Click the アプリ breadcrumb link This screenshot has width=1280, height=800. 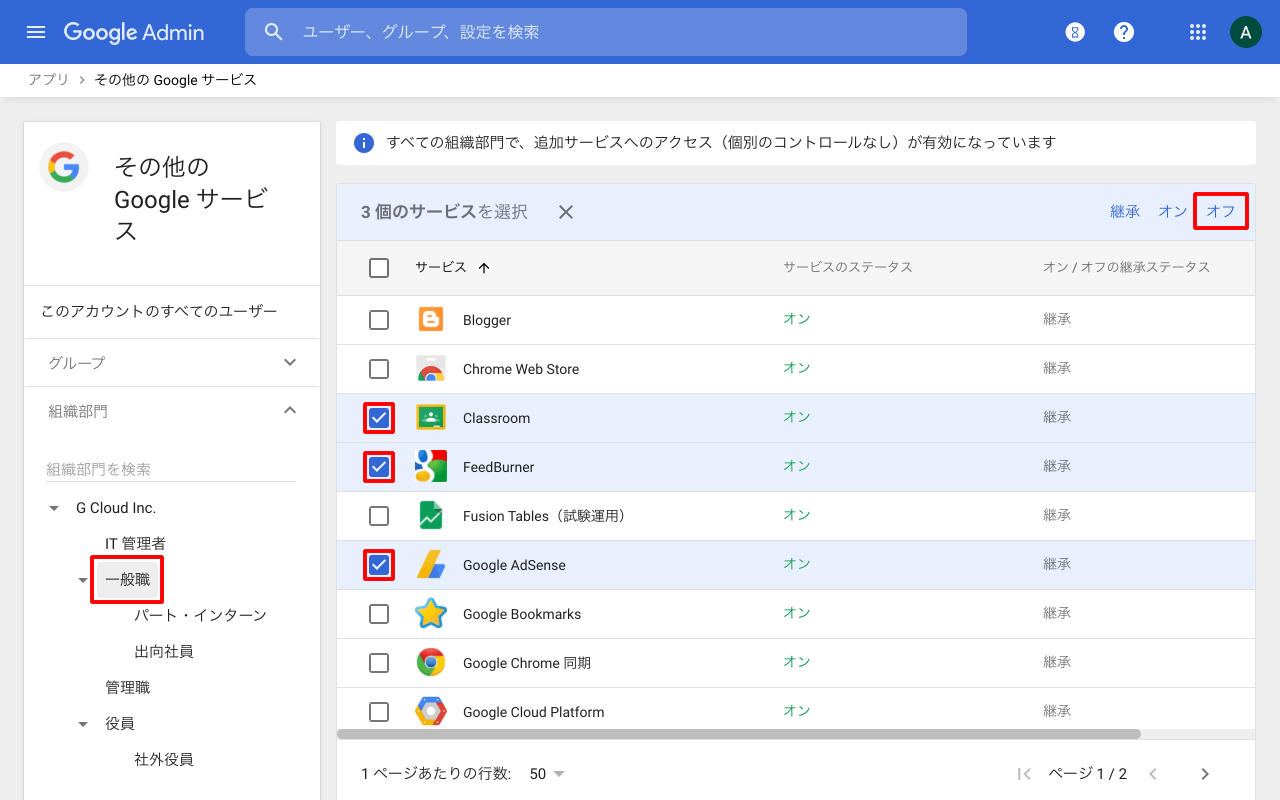click(x=48, y=80)
